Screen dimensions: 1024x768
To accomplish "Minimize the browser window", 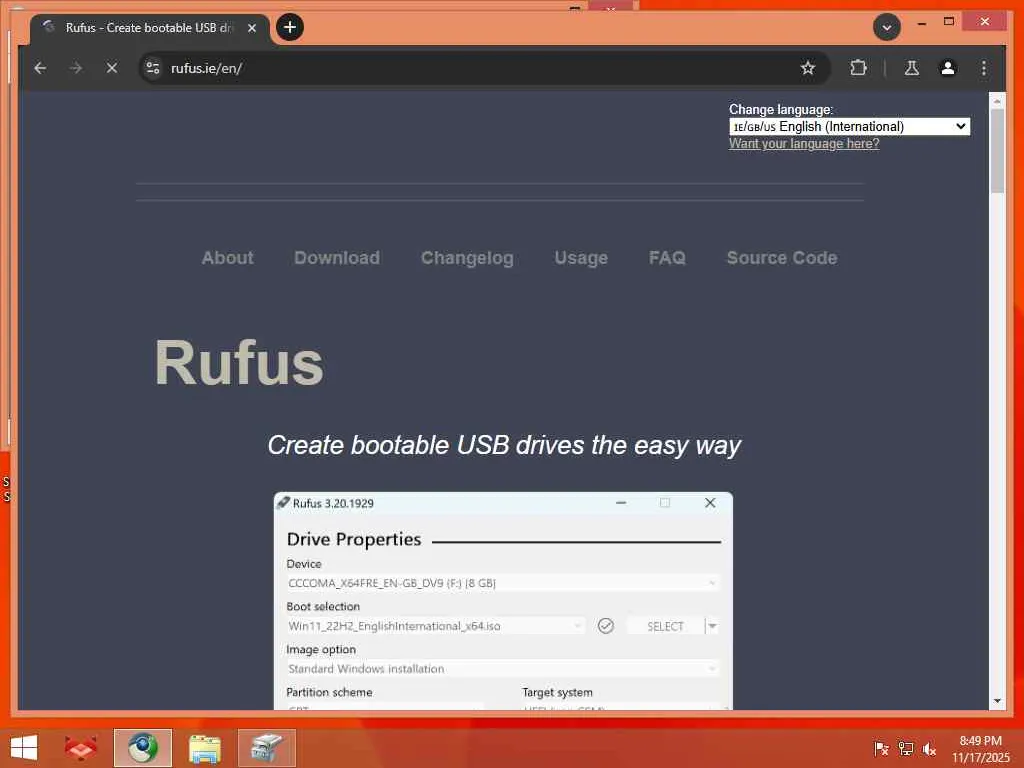I will 921,23.
